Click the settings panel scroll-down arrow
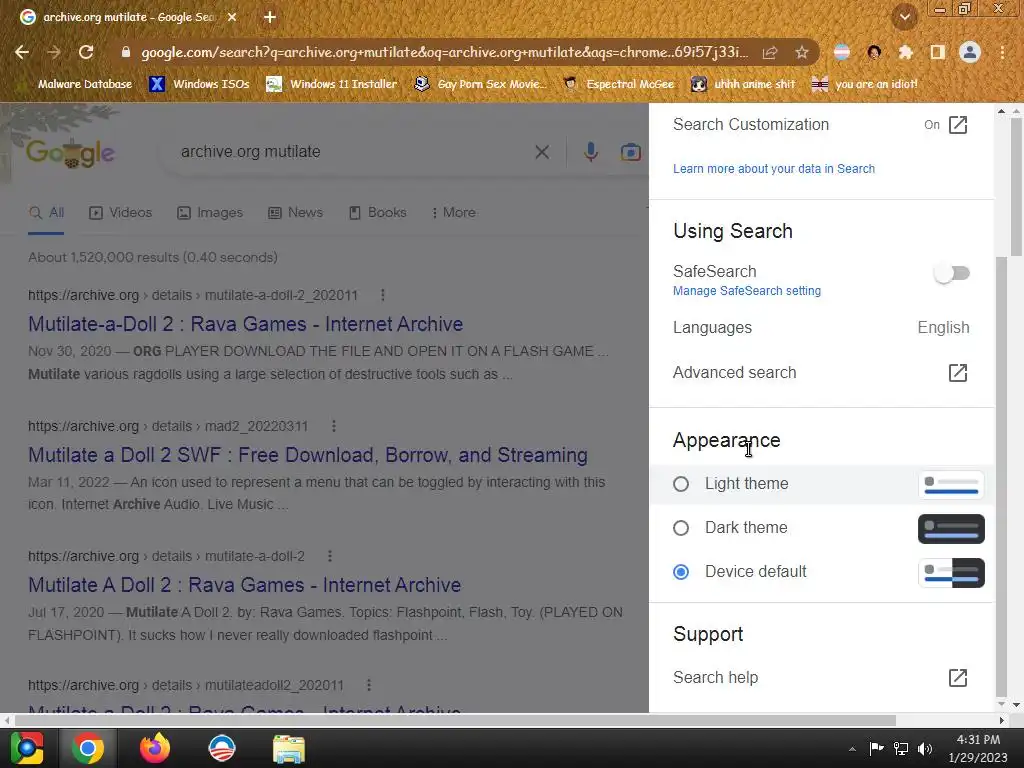This screenshot has height=768, width=1024. coord(1001,703)
